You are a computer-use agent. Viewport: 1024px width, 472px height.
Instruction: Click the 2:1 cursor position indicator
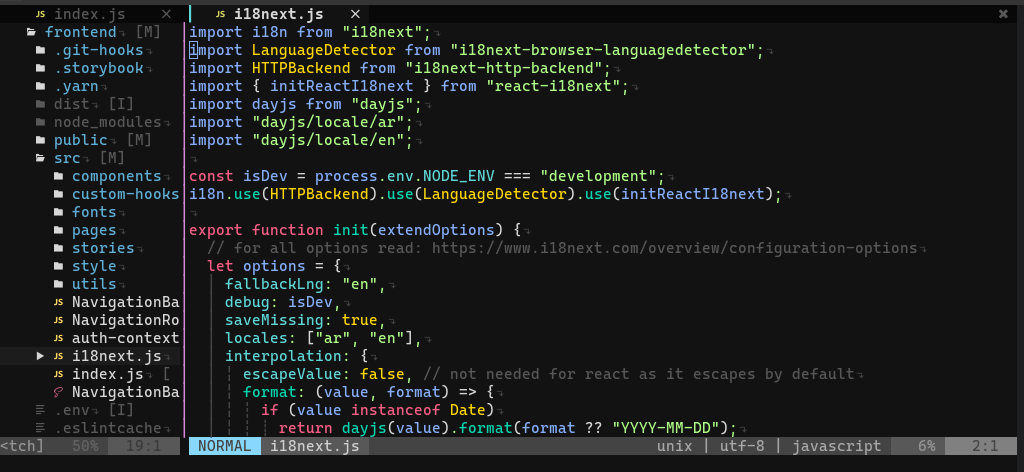pos(985,446)
